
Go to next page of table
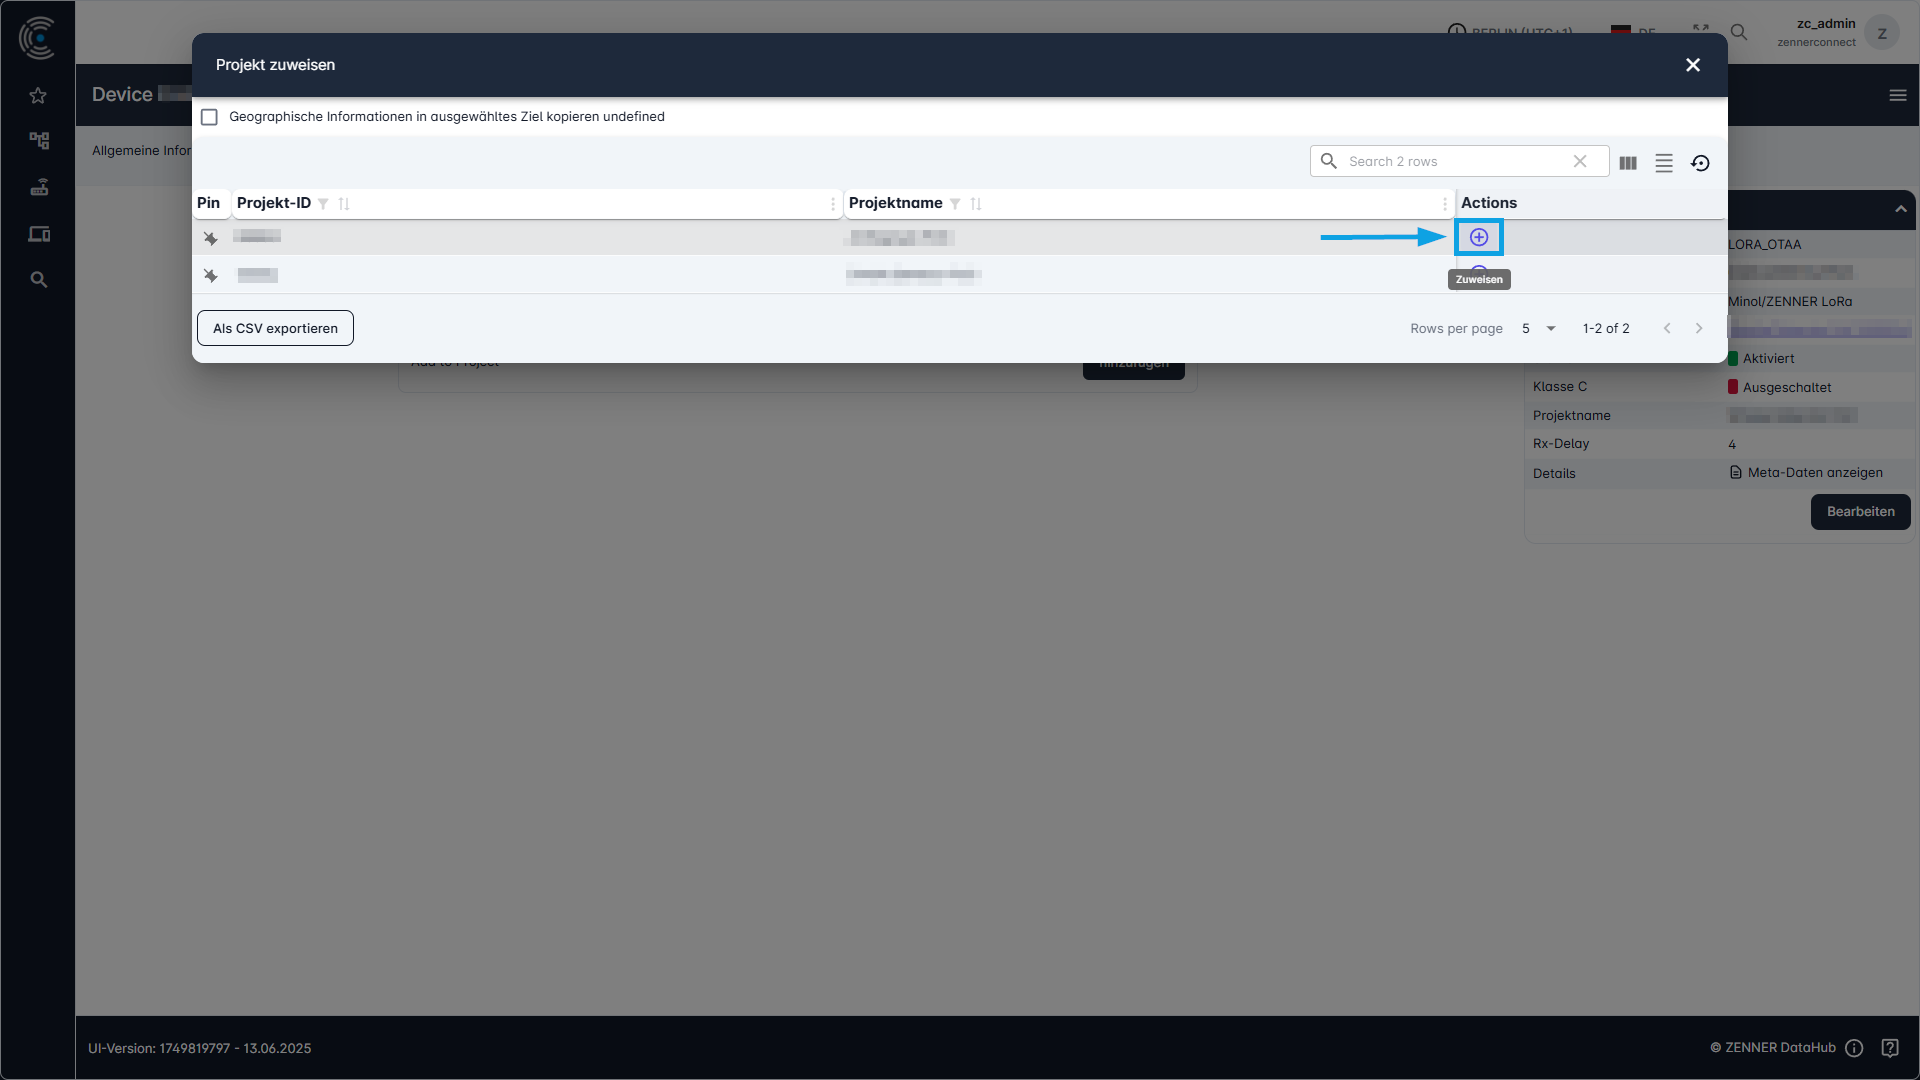click(1699, 328)
